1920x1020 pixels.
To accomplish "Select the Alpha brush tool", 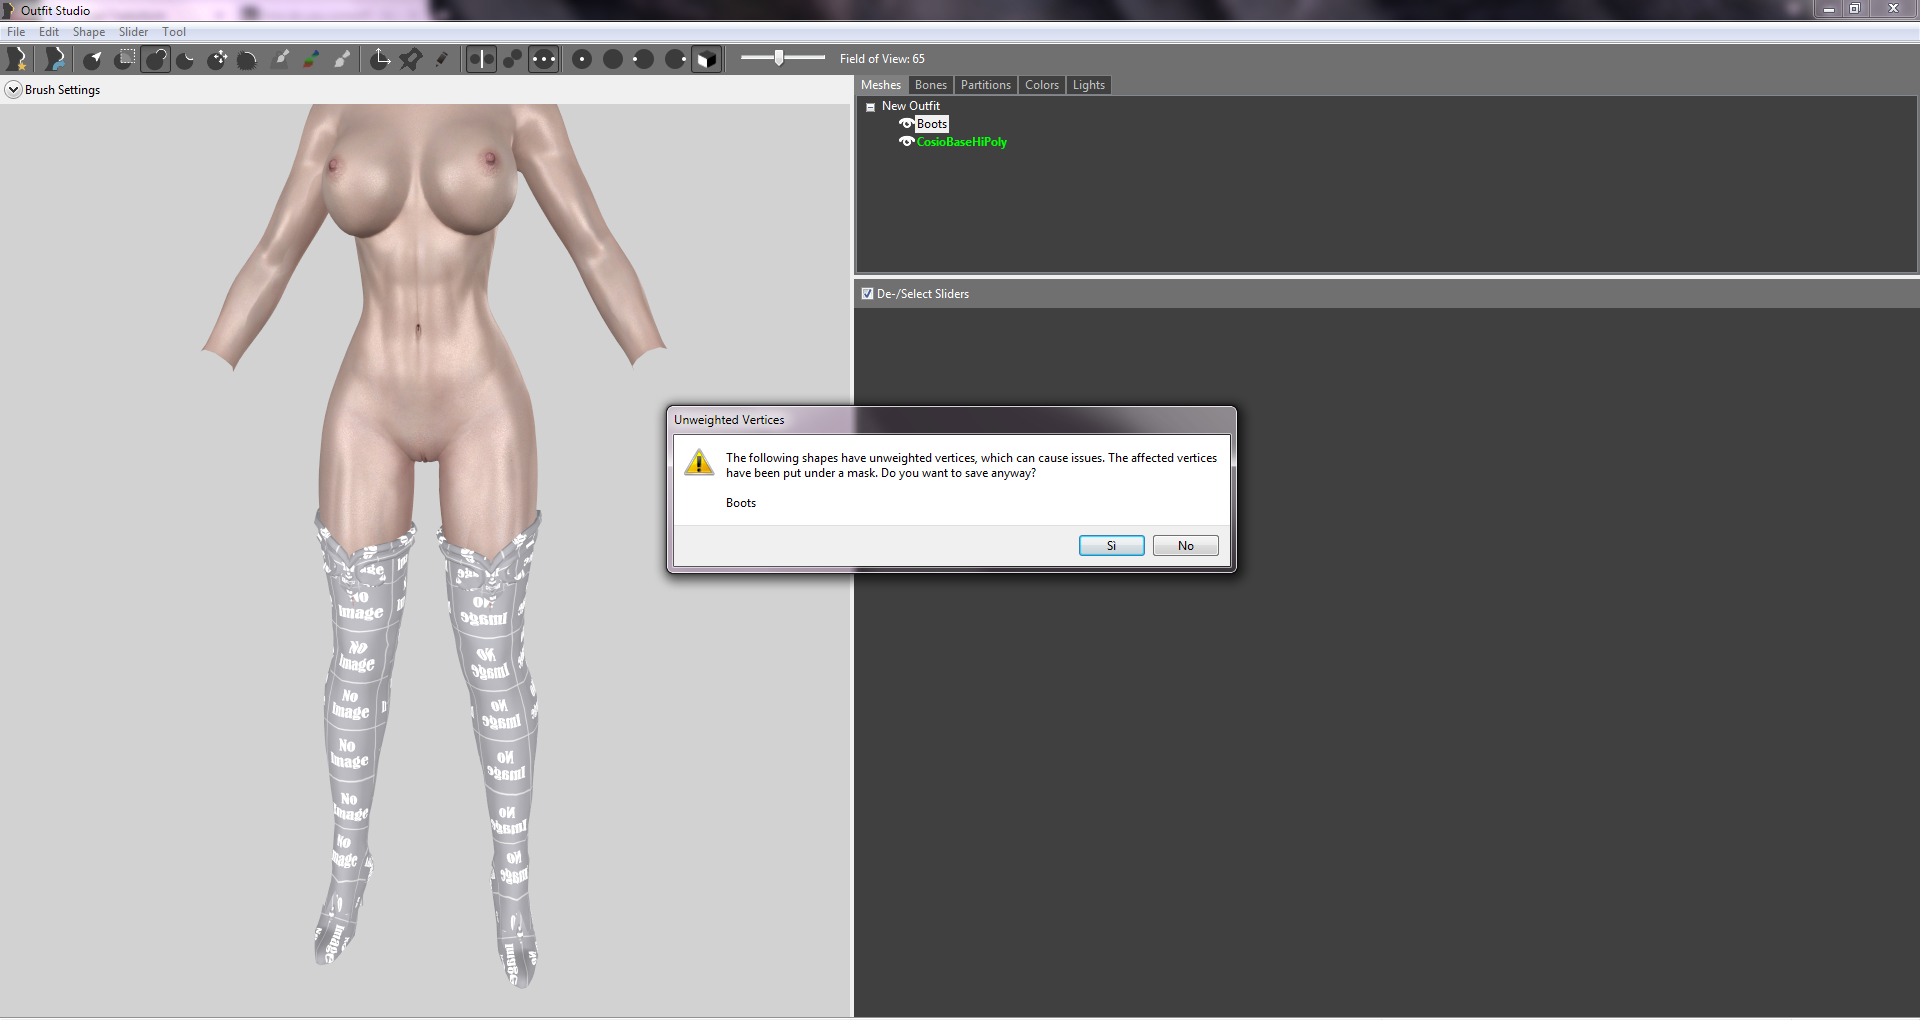I will point(343,59).
